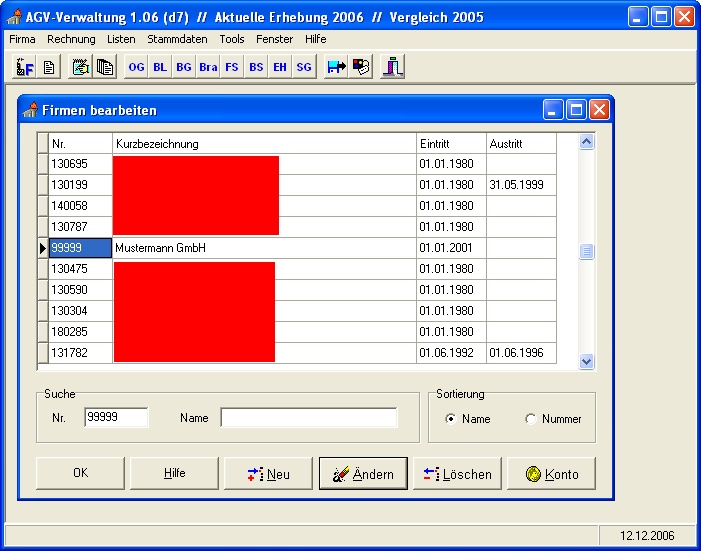Select row number 130475
701x551 pixels.
click(x=80, y=269)
